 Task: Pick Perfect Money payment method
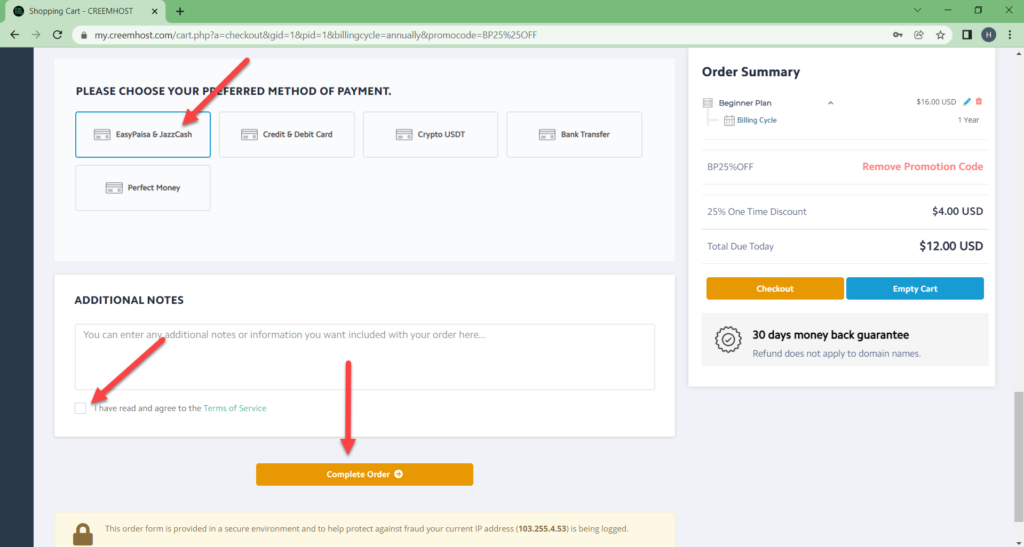point(143,188)
